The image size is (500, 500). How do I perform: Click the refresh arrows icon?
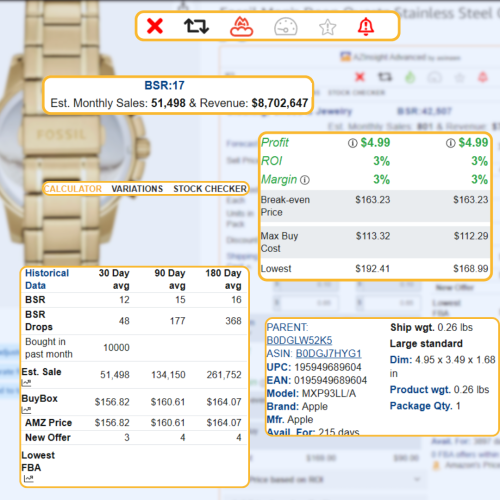click(x=196, y=26)
